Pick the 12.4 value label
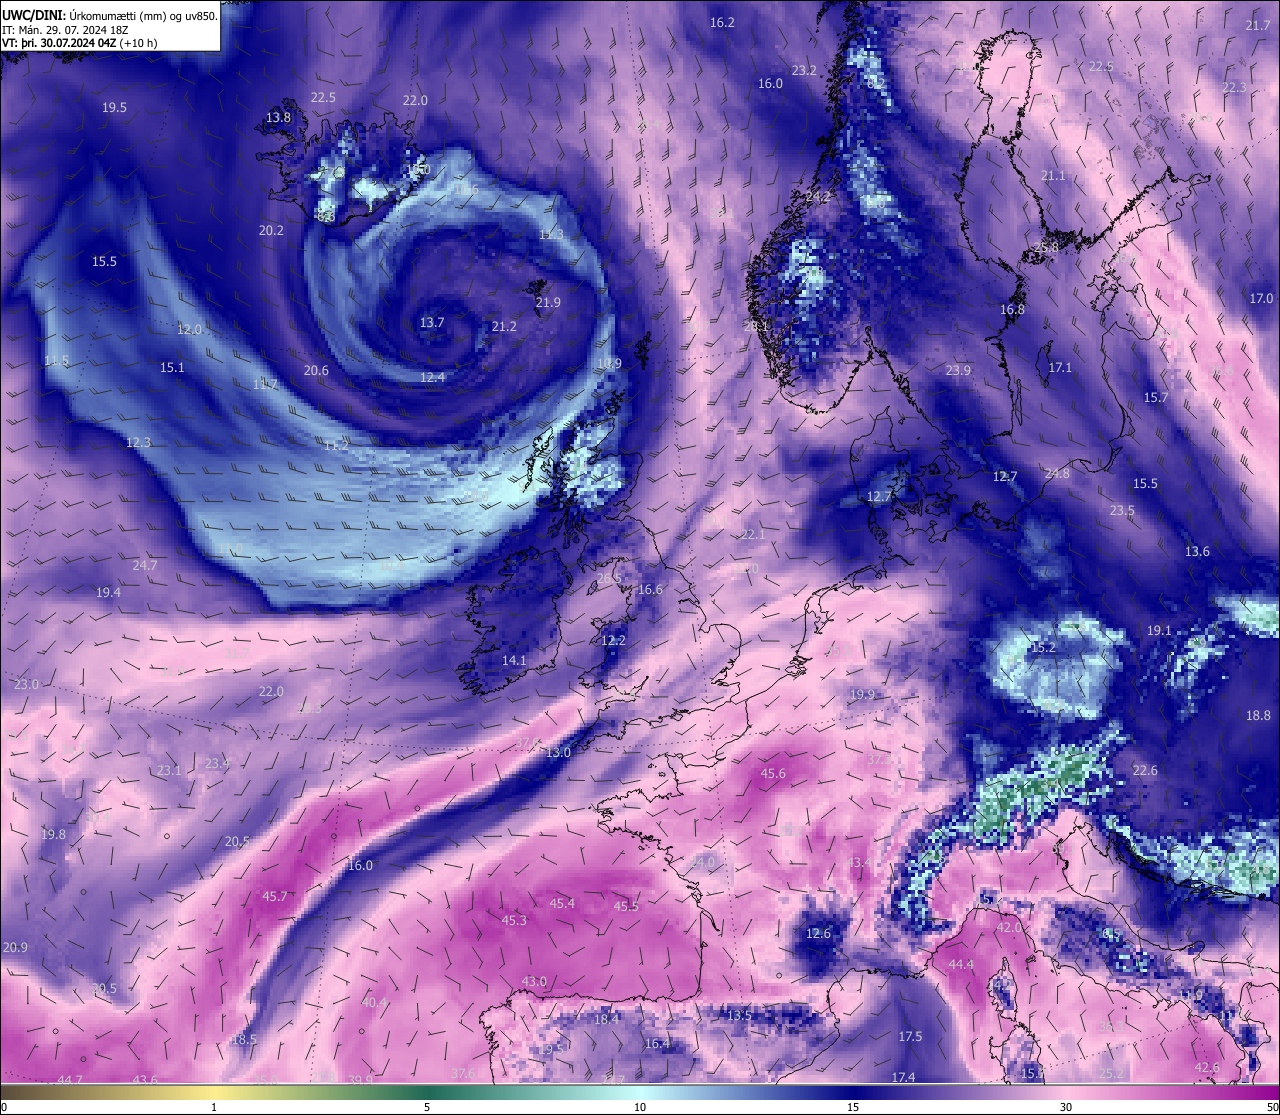1280x1115 pixels. tap(432, 377)
